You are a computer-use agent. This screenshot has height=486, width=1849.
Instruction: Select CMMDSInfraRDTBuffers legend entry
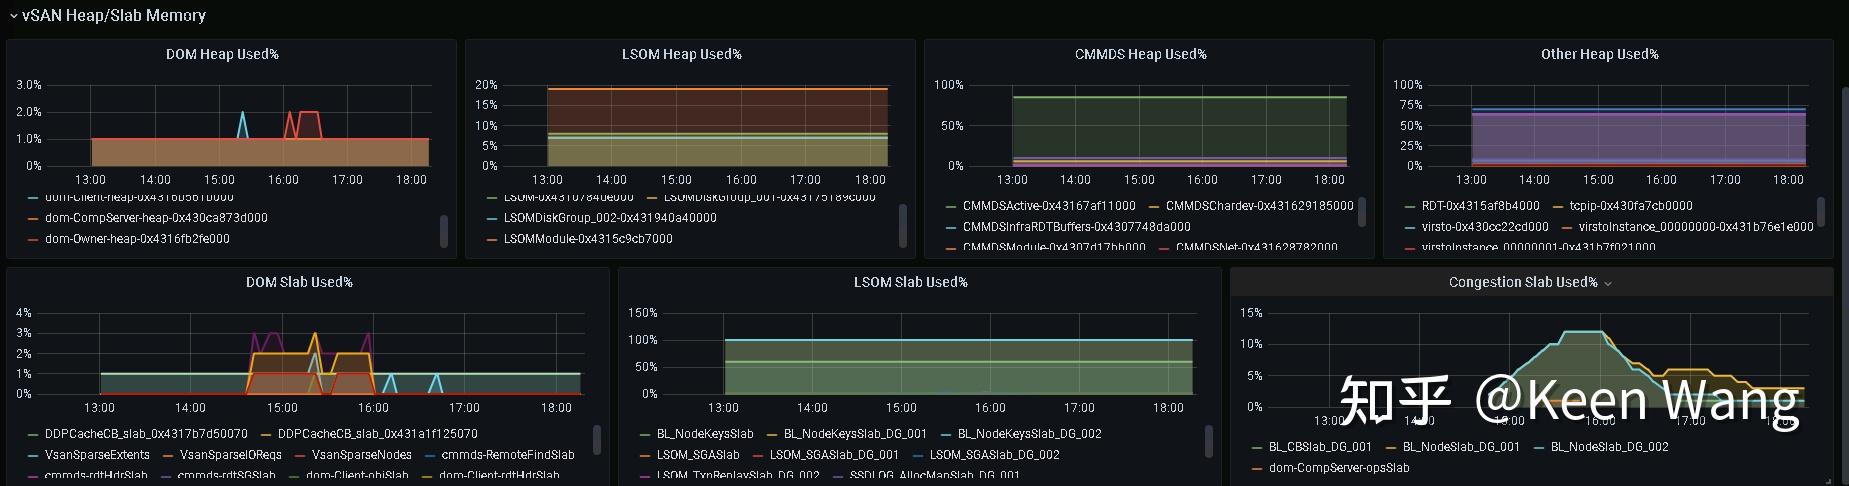point(1076,227)
